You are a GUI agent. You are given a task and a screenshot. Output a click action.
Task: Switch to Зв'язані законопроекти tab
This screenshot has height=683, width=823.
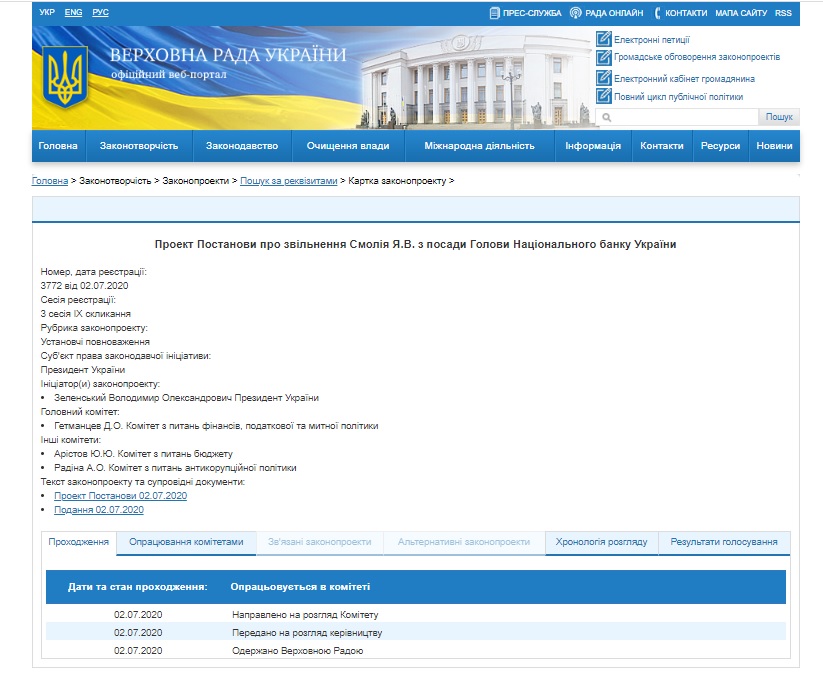[320, 542]
